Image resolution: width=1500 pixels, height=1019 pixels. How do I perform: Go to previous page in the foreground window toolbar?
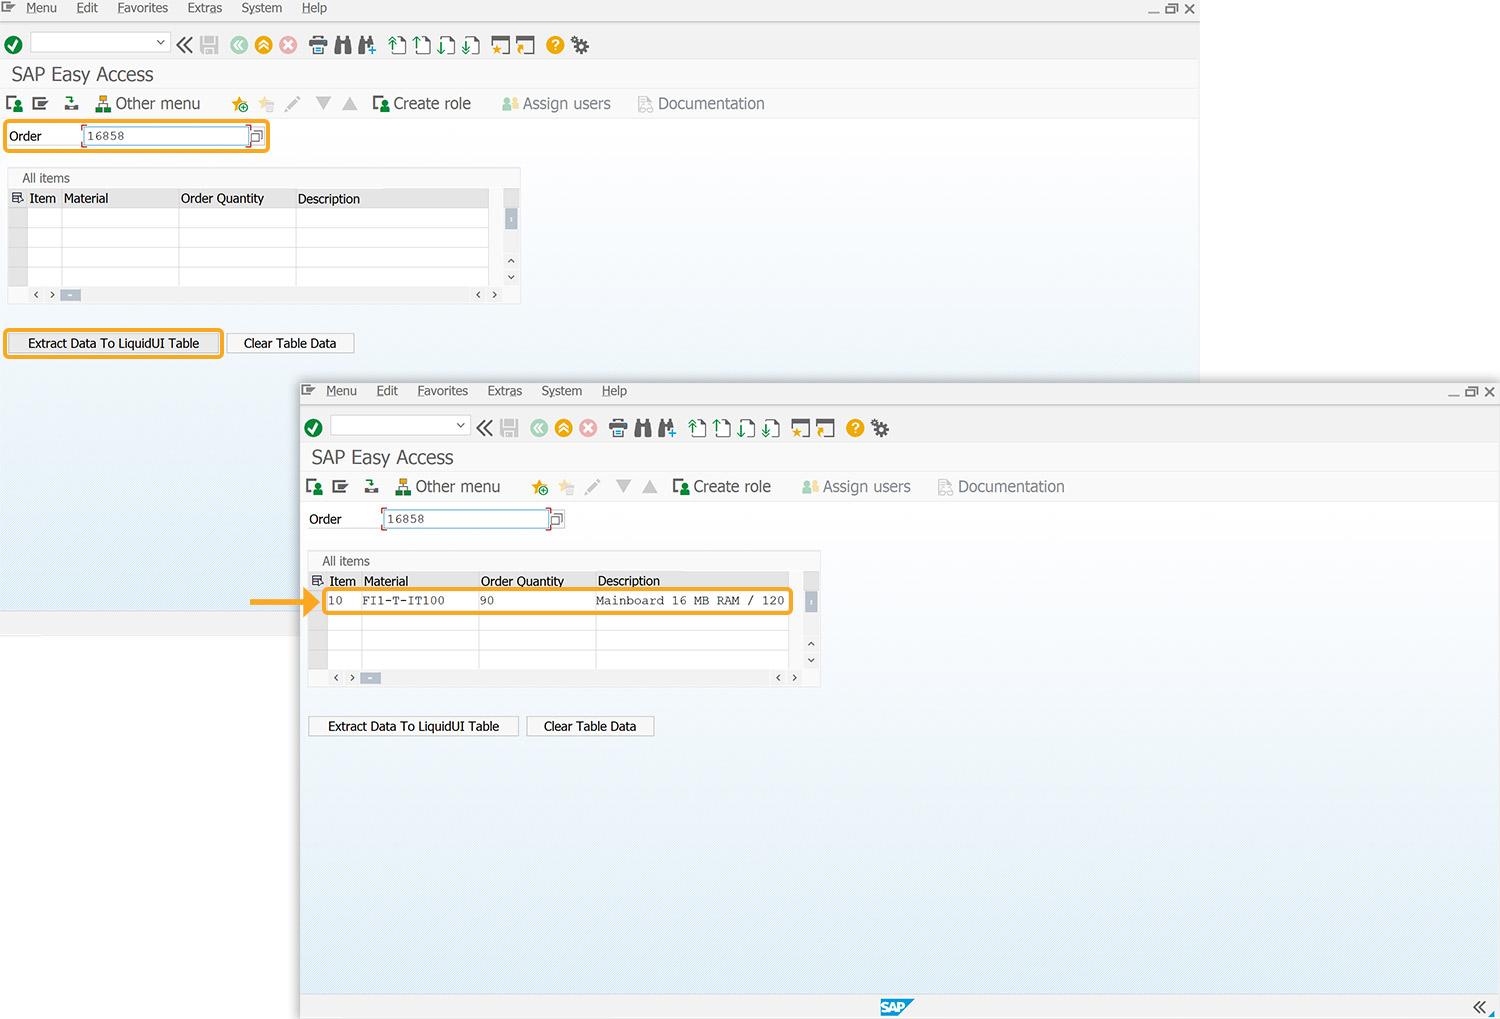[721, 428]
